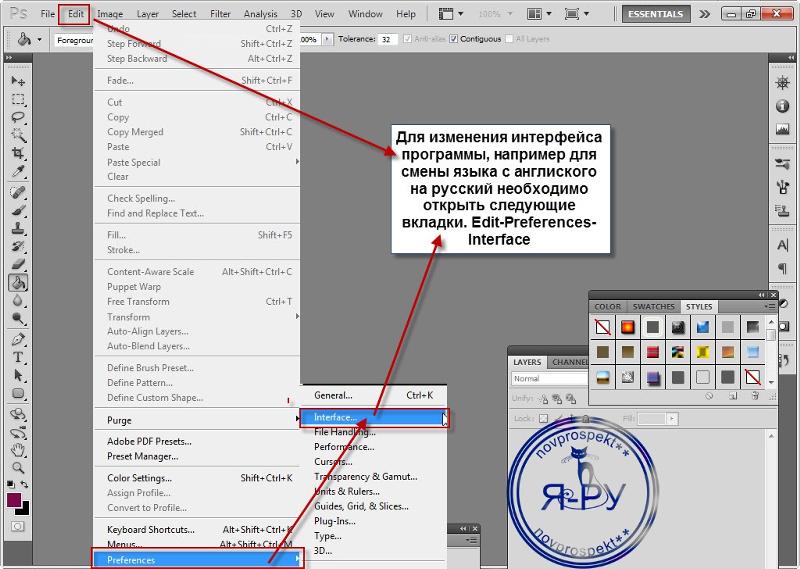Select the Blur tool
Image resolution: width=800 pixels, height=569 pixels.
coord(18,301)
